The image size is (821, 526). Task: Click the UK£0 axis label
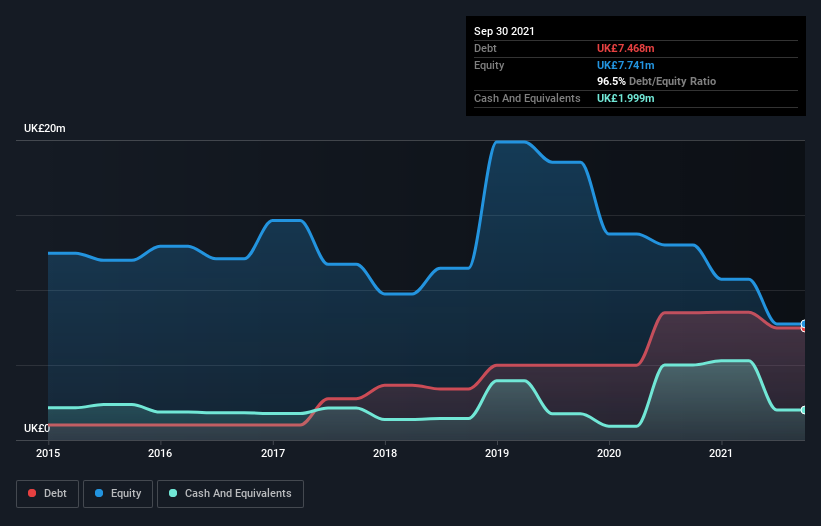37,428
